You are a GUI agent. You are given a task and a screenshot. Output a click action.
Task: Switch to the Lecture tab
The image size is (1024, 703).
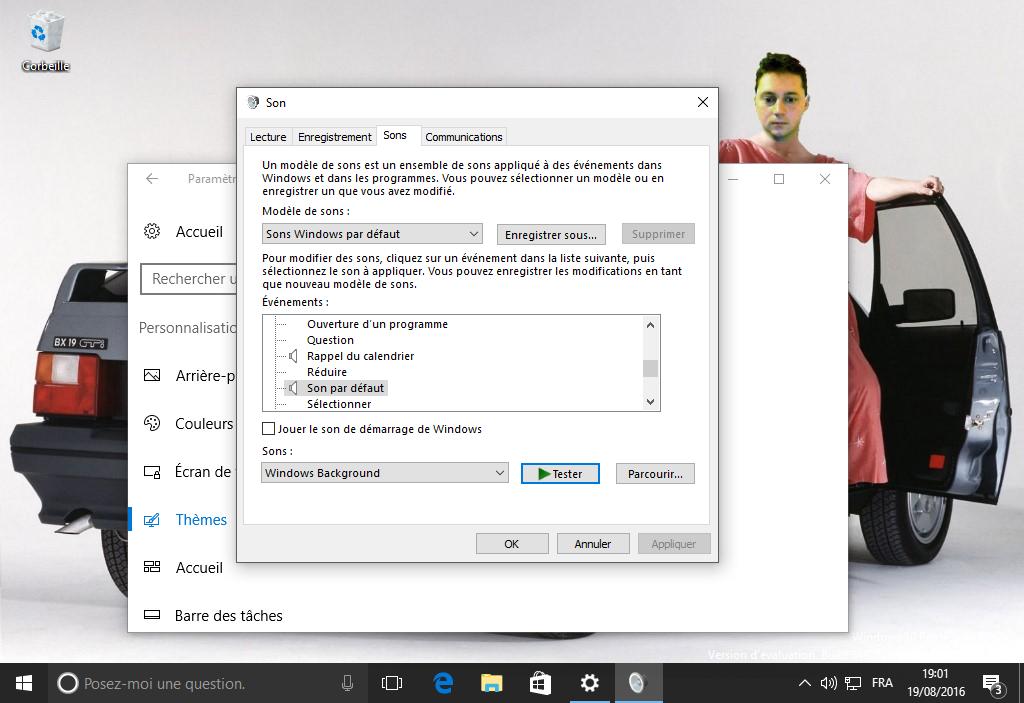[268, 137]
